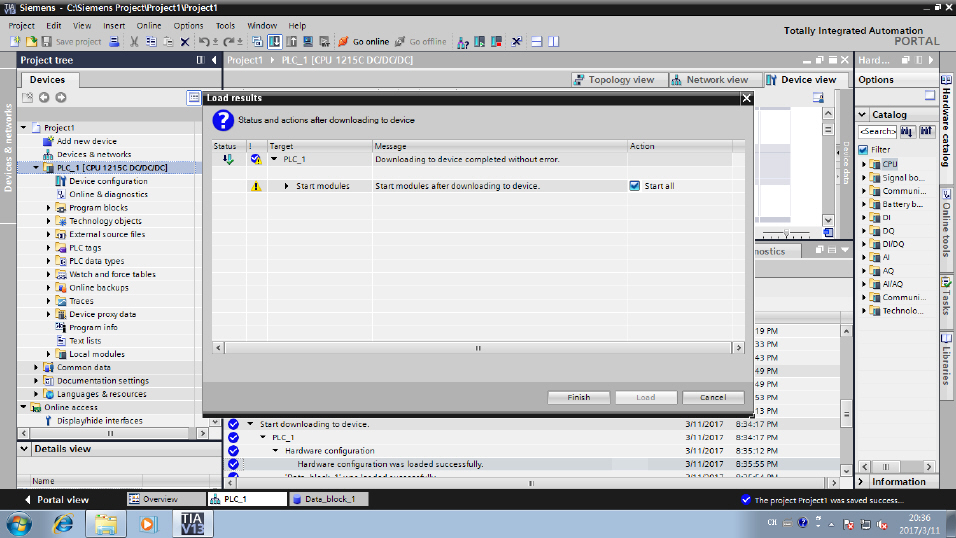
Task: Open Internet Explorer from taskbar
Action: 63,524
